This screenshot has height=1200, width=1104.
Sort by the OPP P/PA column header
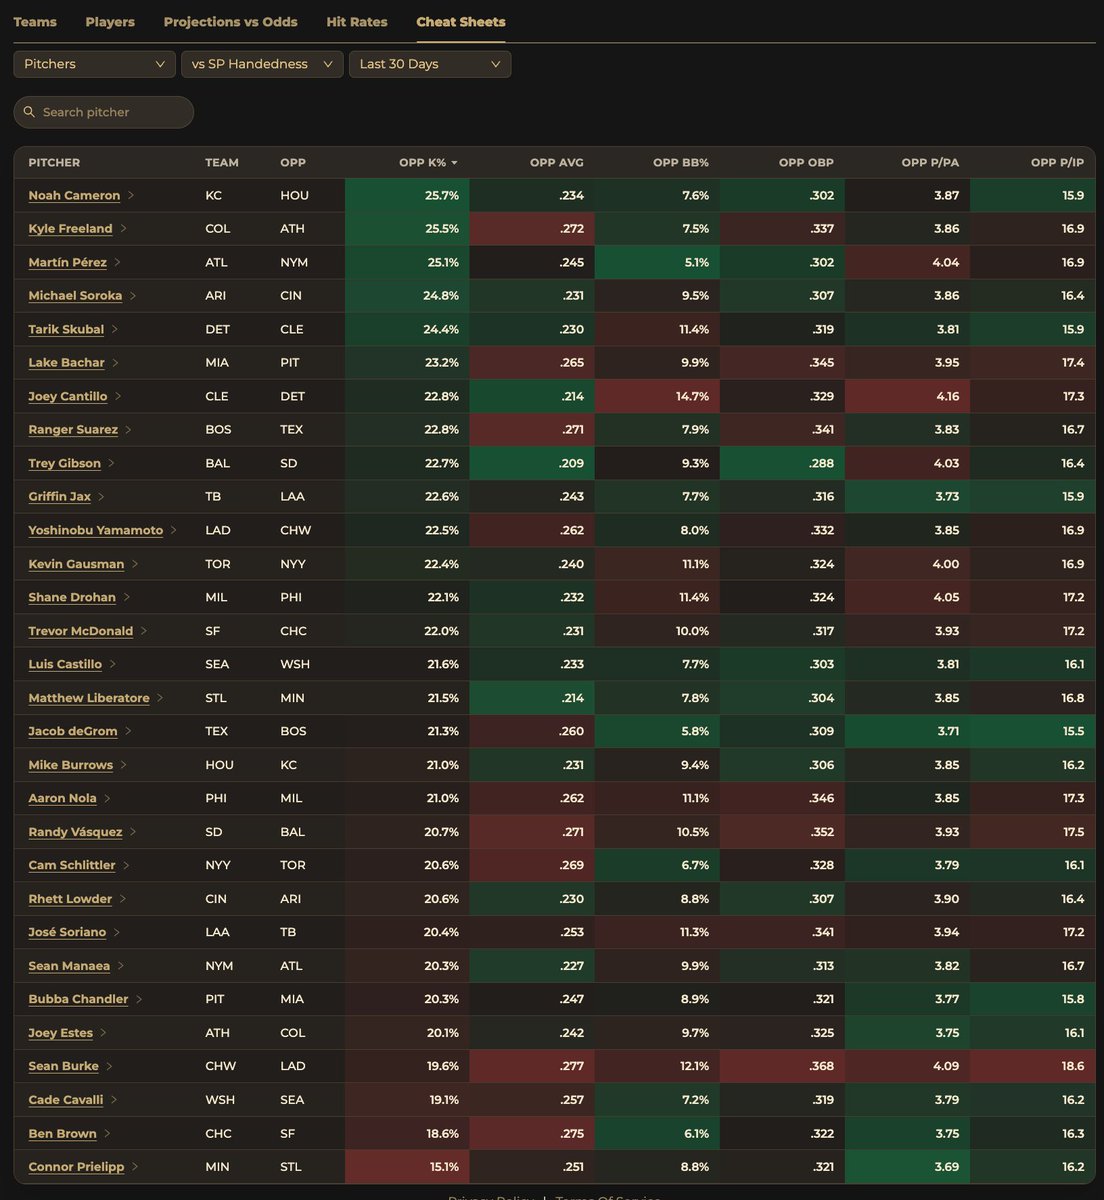(930, 163)
